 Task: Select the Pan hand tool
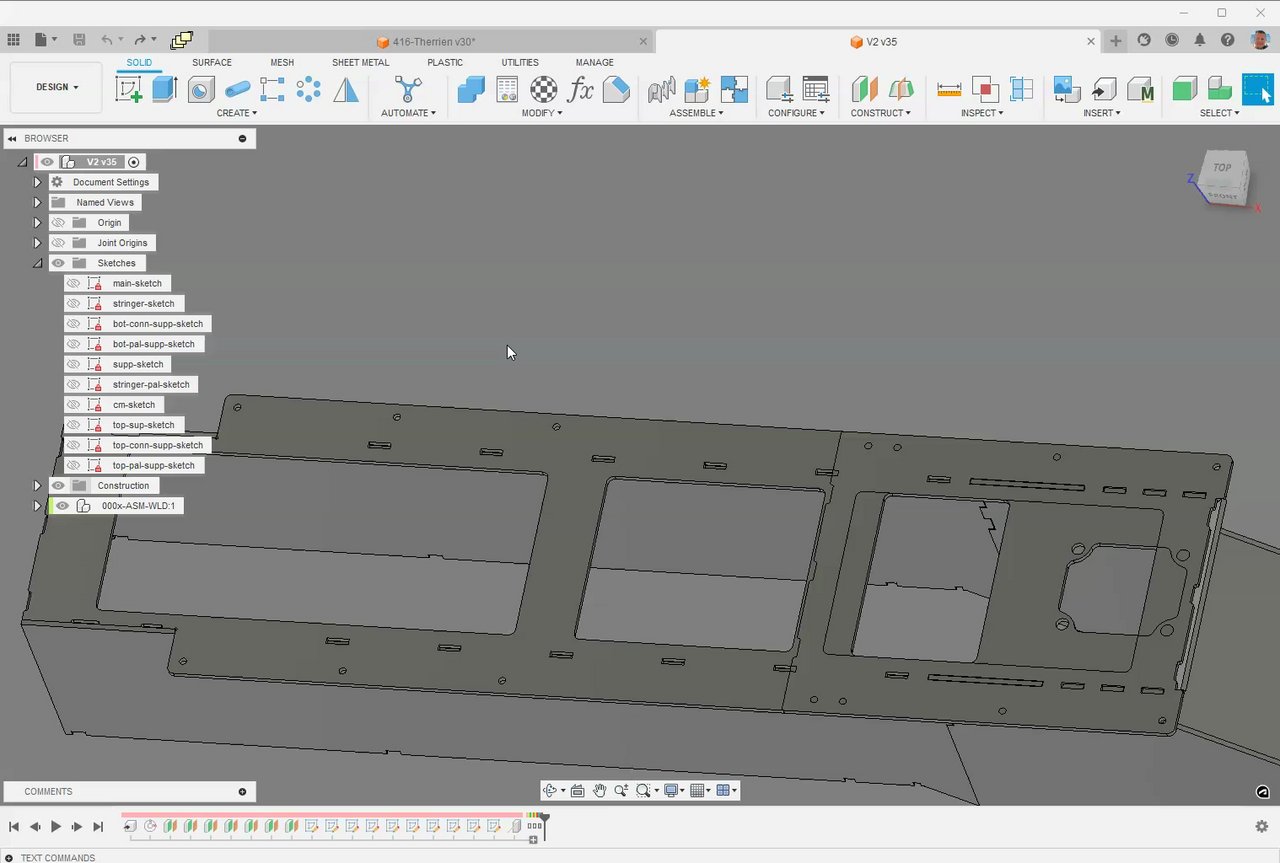(599, 791)
